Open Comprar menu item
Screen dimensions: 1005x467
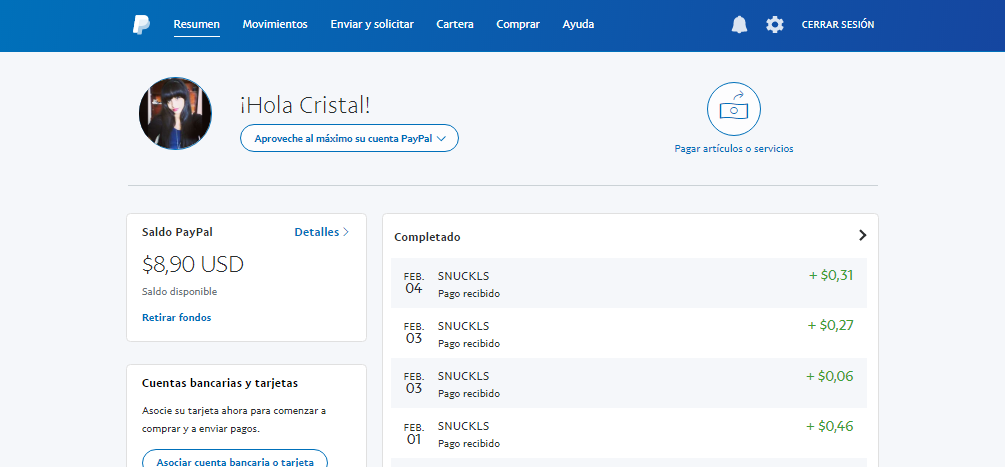(x=518, y=24)
